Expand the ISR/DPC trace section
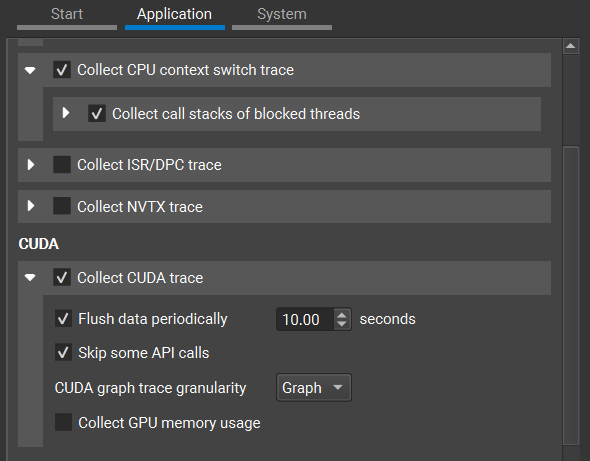Image resolution: width=590 pixels, height=461 pixels. (31, 164)
